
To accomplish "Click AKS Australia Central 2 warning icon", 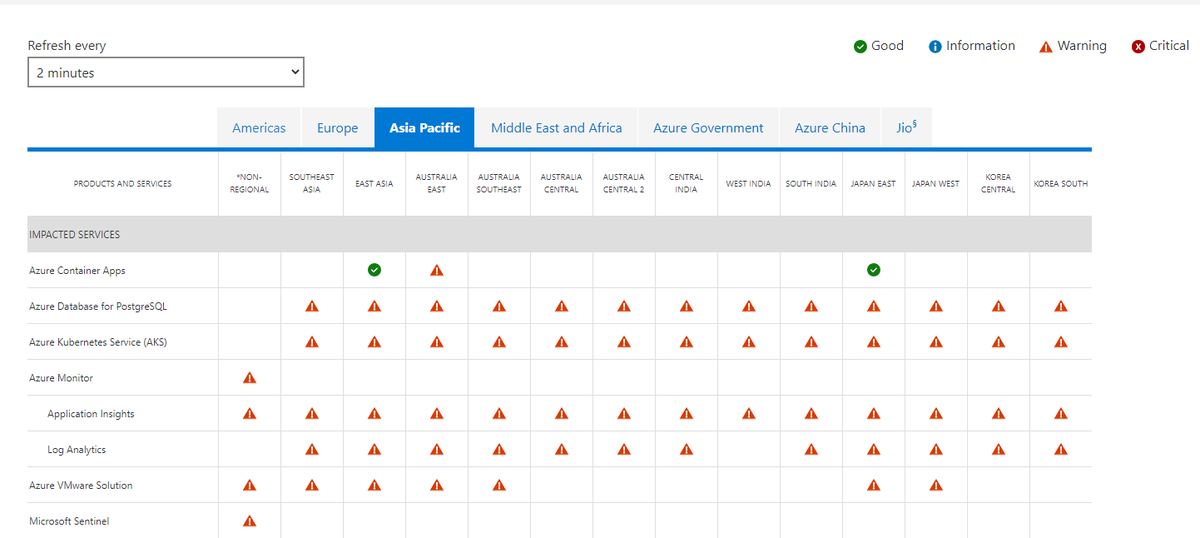I will (623, 342).
